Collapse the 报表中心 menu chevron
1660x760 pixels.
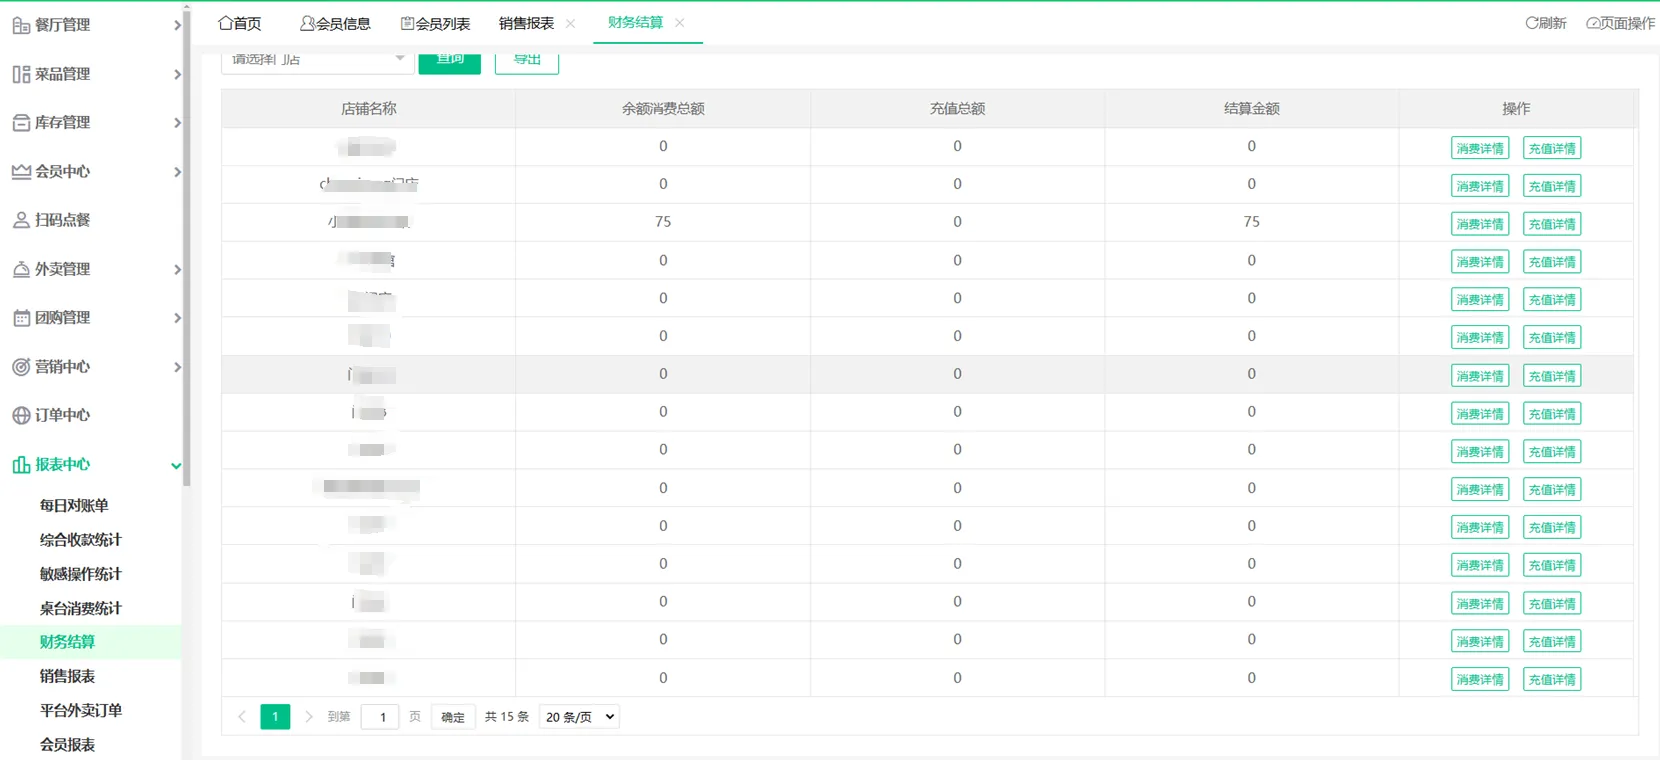[176, 465]
